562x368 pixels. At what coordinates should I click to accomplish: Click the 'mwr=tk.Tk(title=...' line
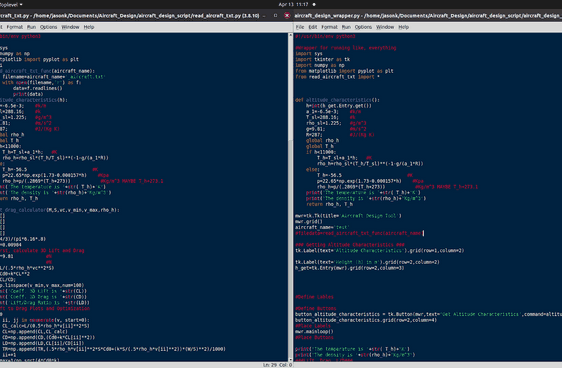[348, 216]
